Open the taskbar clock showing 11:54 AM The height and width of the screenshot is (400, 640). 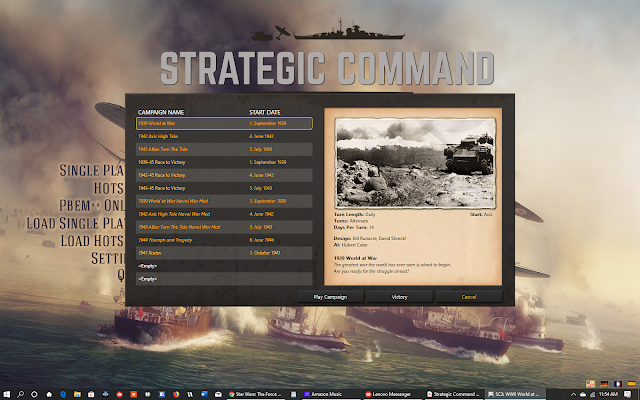point(608,394)
